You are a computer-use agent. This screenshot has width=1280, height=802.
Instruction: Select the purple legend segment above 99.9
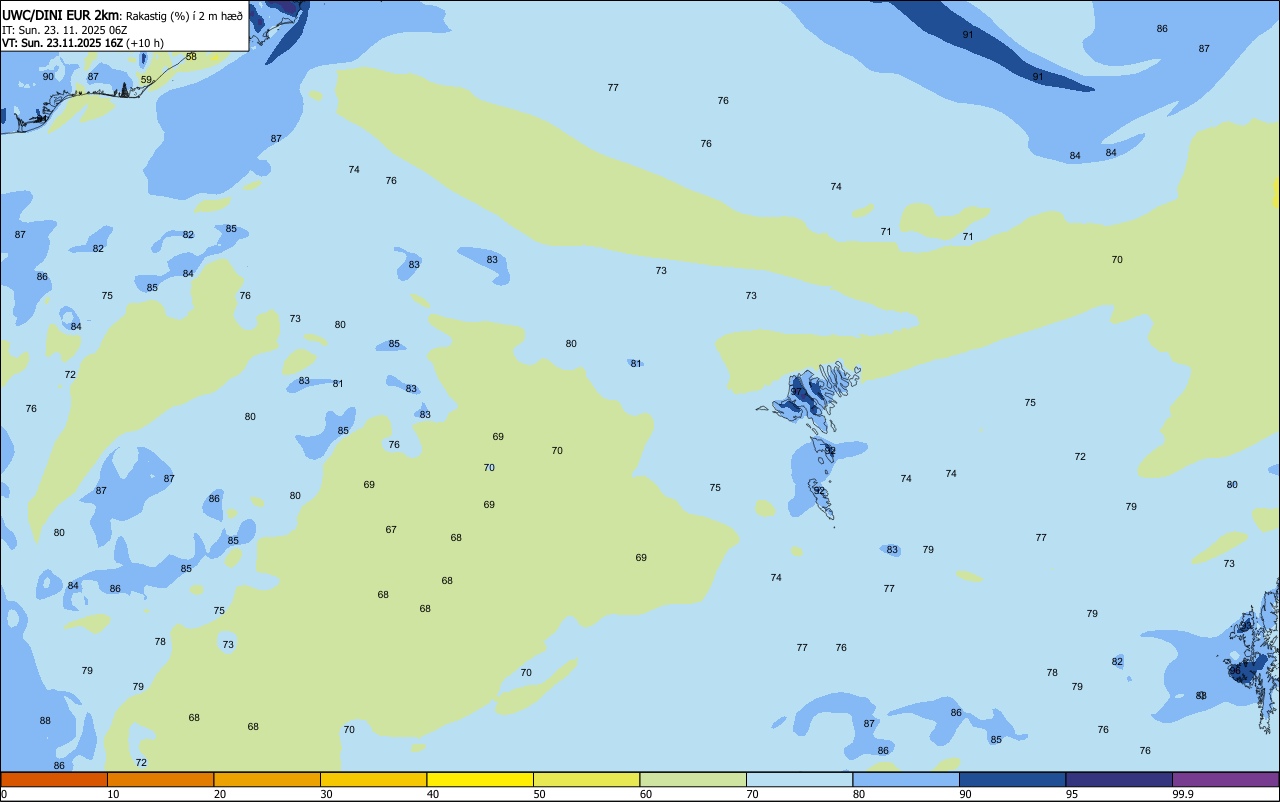[x=1225, y=780]
